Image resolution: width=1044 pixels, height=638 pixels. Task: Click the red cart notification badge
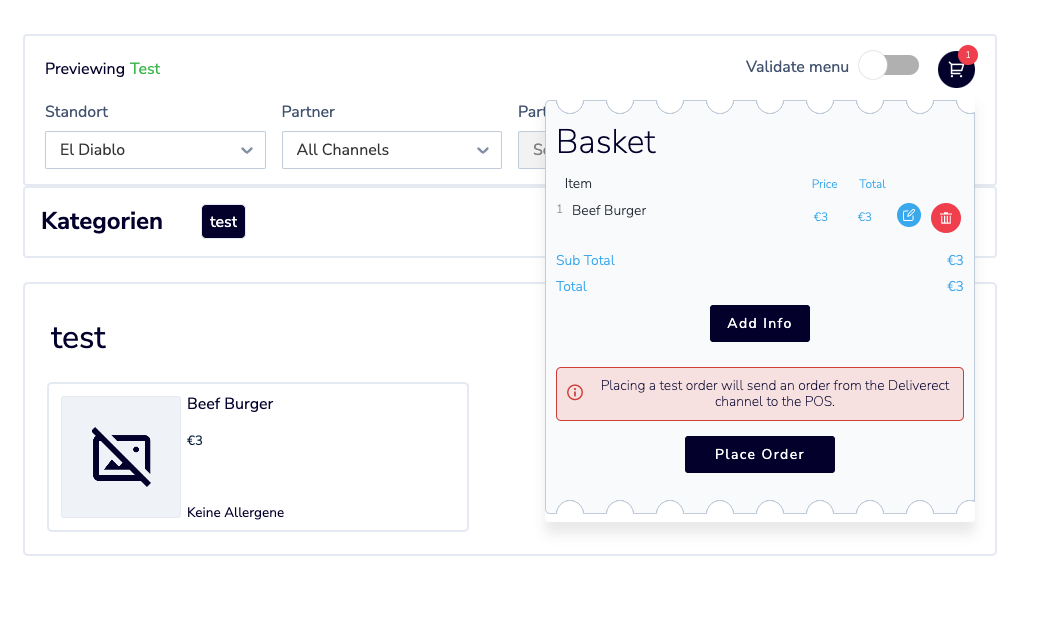tap(967, 55)
